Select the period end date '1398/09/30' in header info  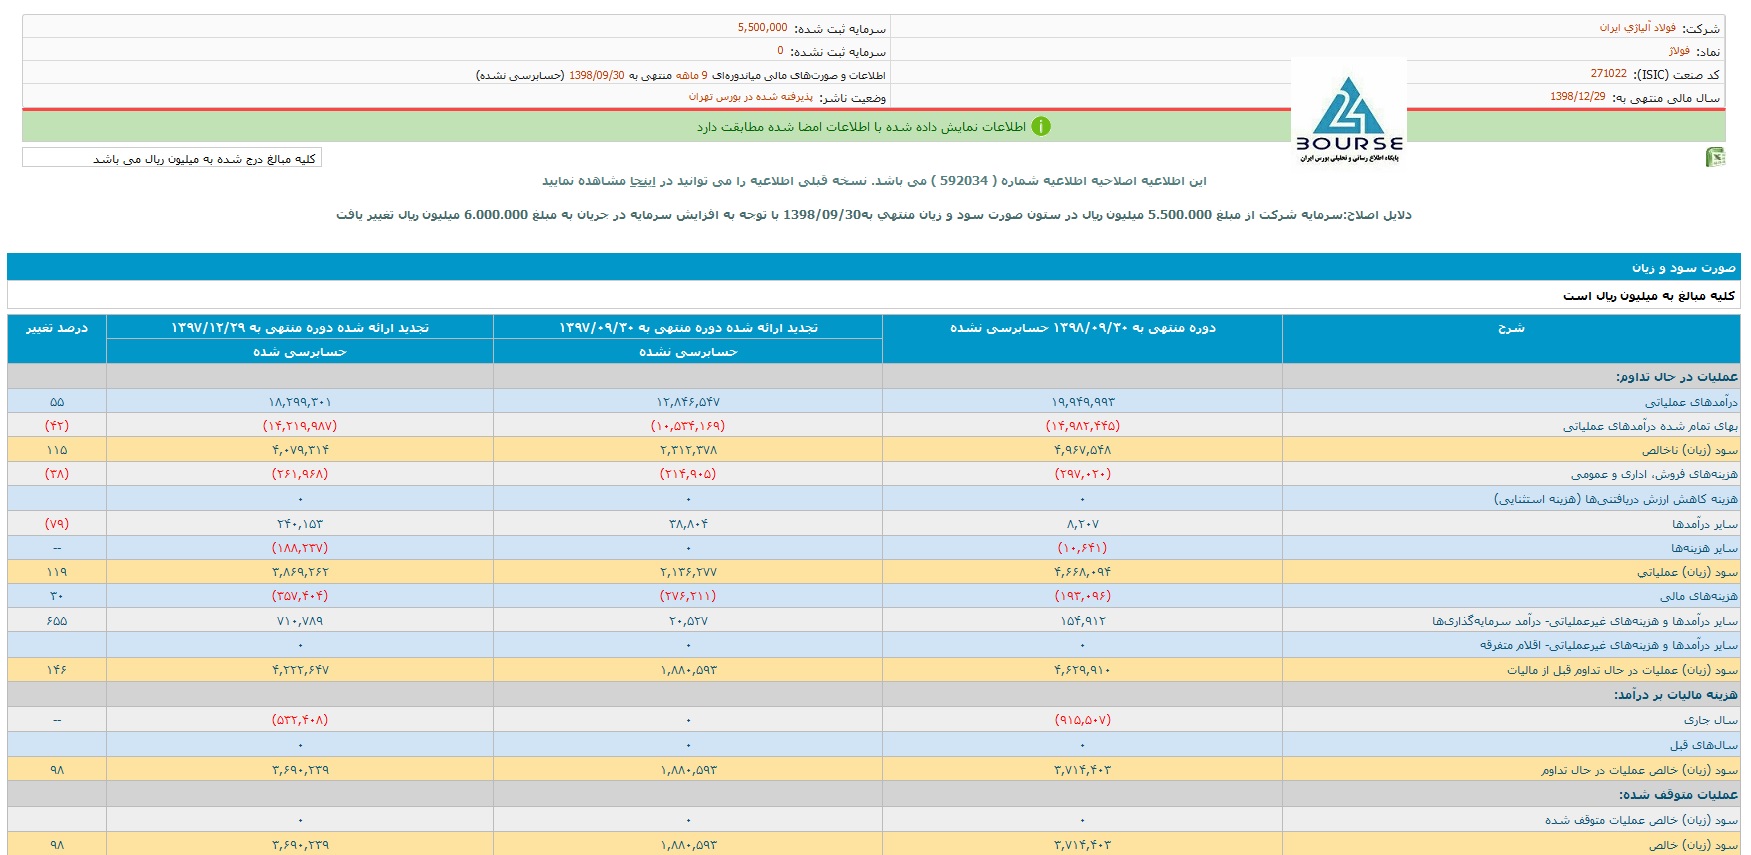pyautogui.click(x=597, y=75)
